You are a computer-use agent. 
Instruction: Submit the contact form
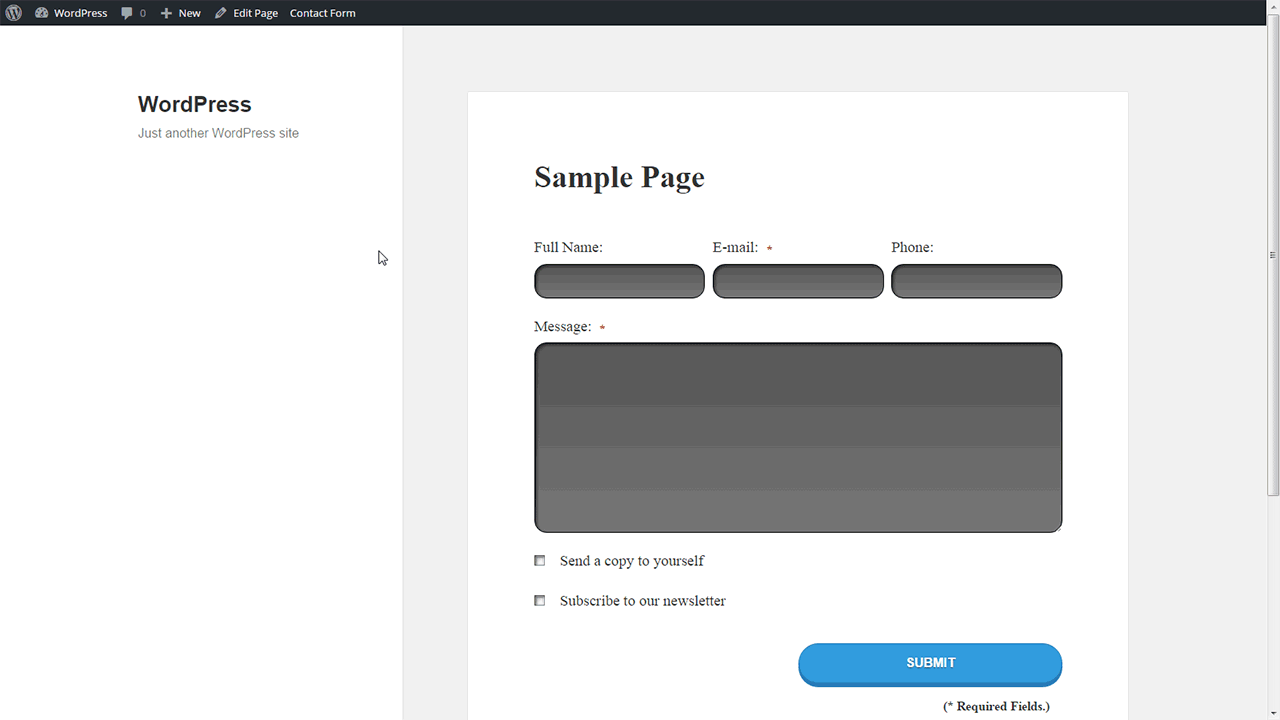click(x=930, y=664)
